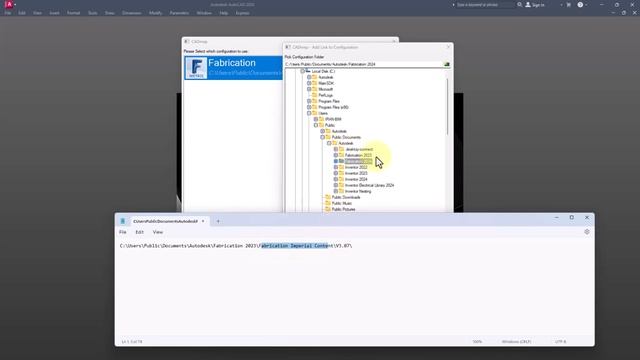Click the Notepad document icon on the tab
Screen dimensions: 640x360
pyautogui.click(x=122, y=221)
